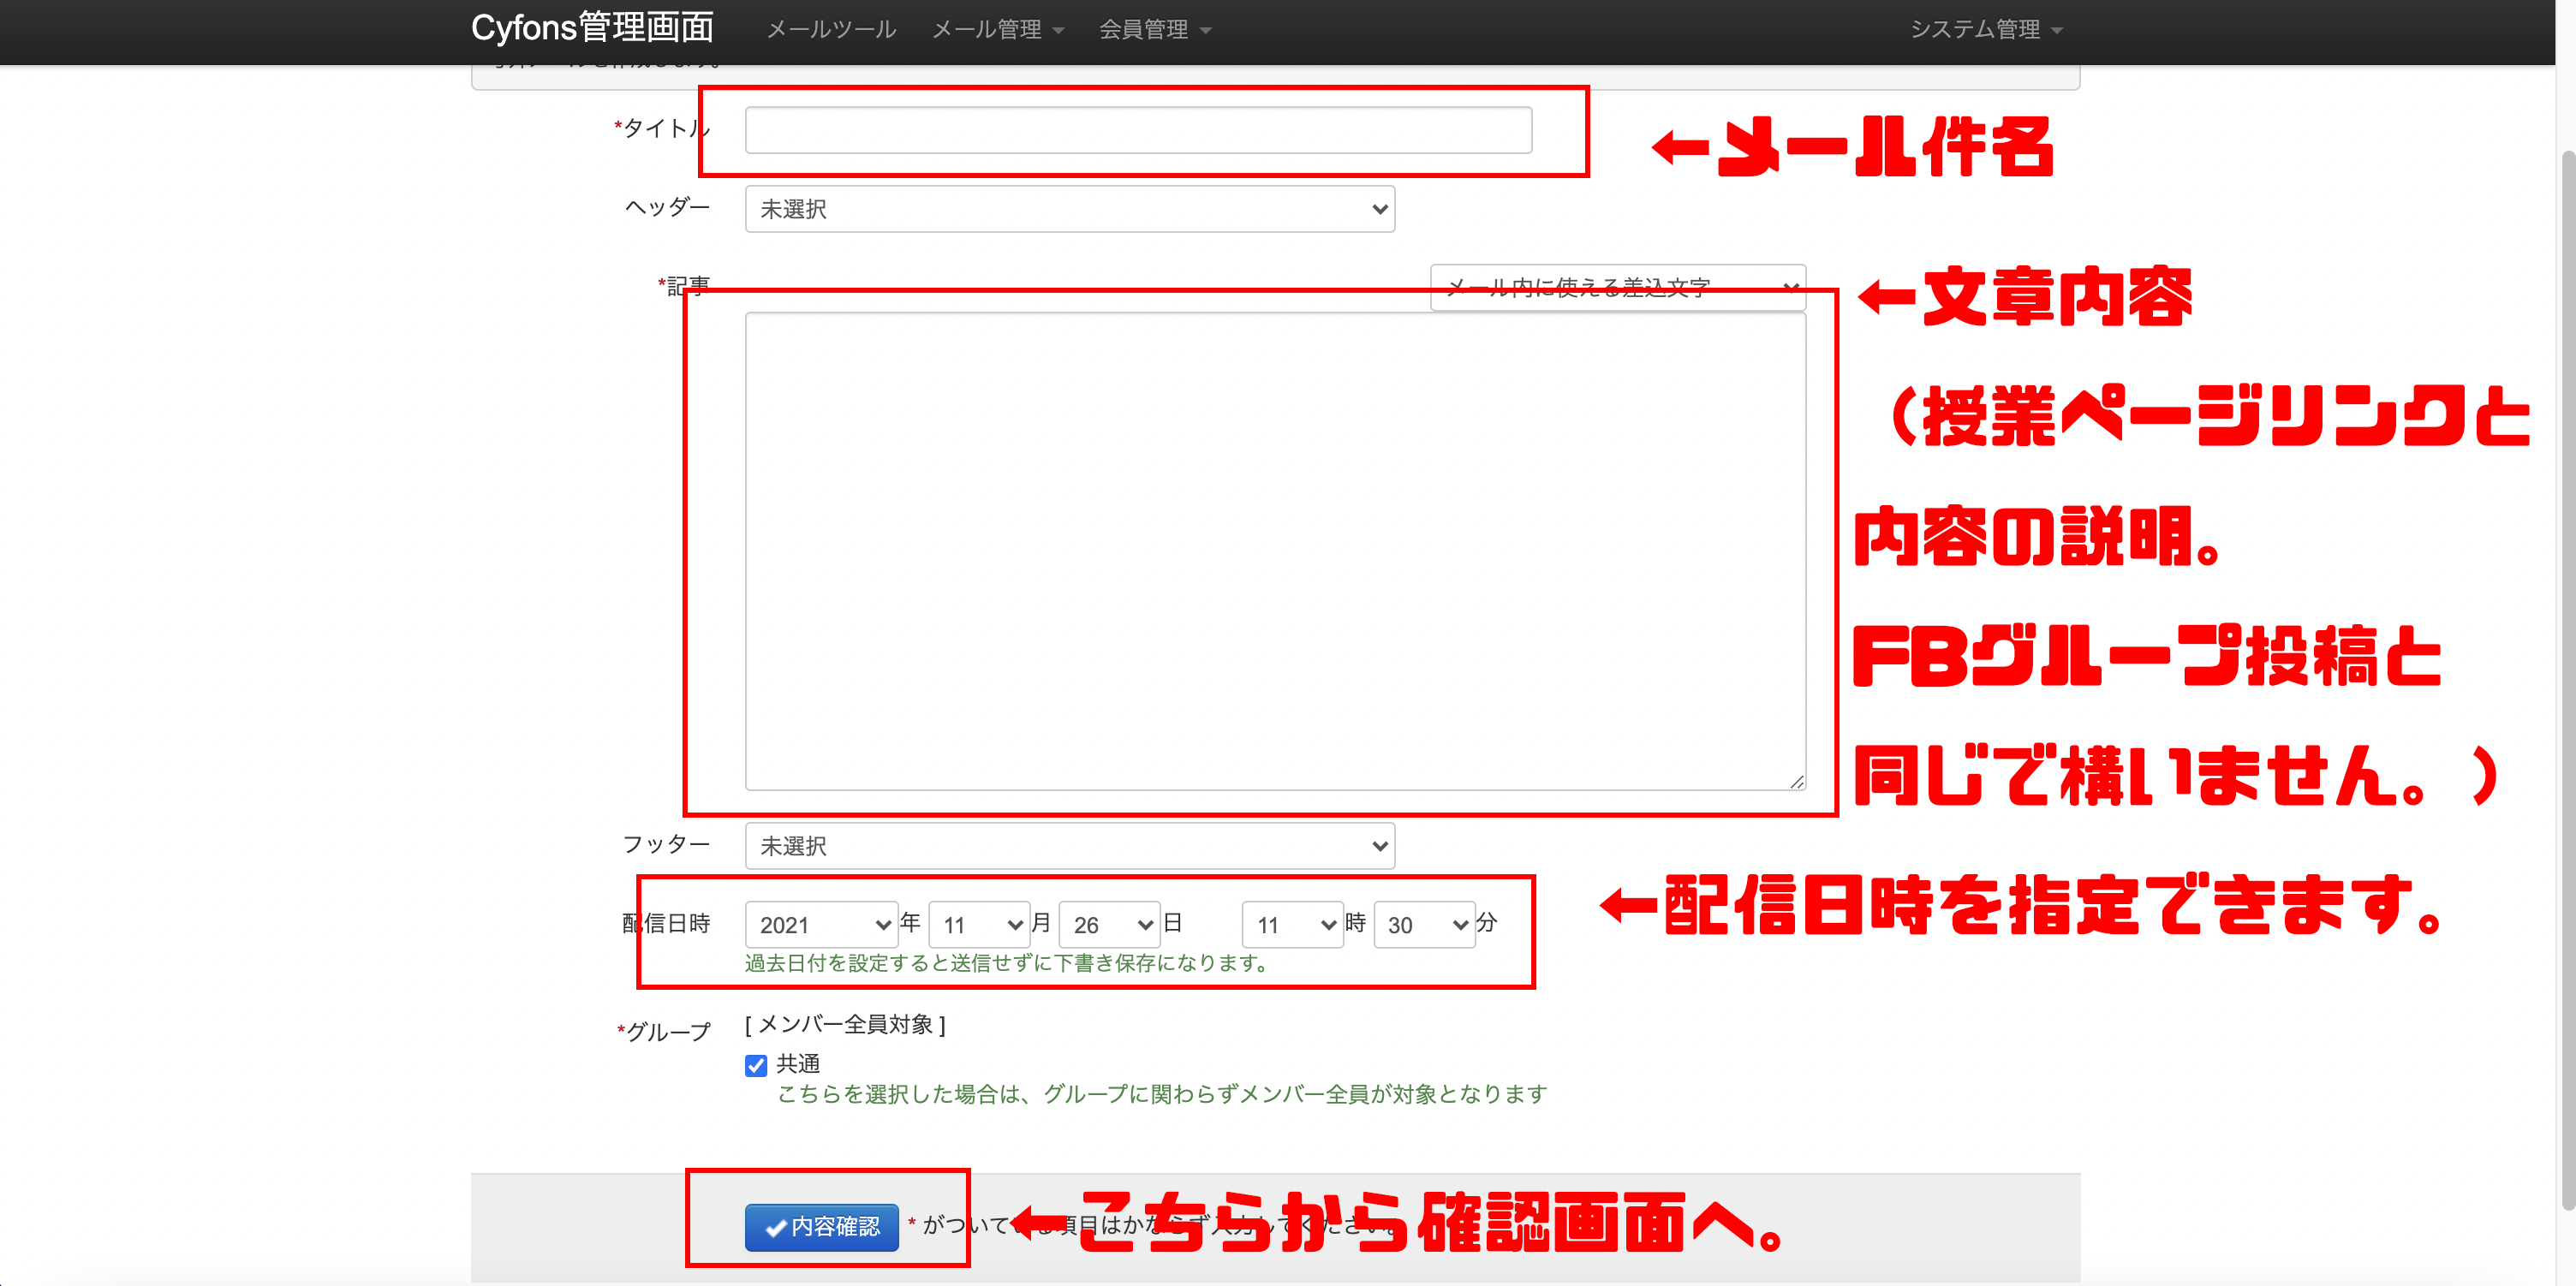Open the delivery day 26 dropdown

[1109, 925]
